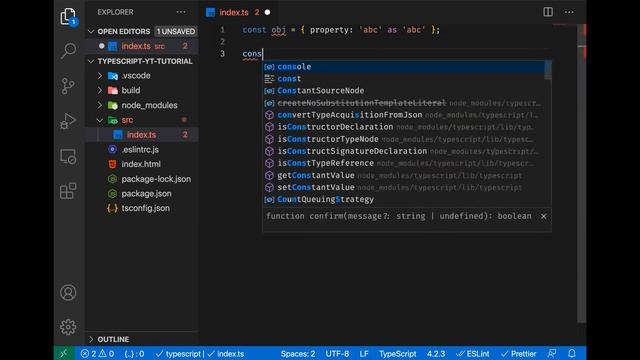Close the suggestion details pane
Viewport: 640px width, 360px height.
pyautogui.click(x=543, y=216)
